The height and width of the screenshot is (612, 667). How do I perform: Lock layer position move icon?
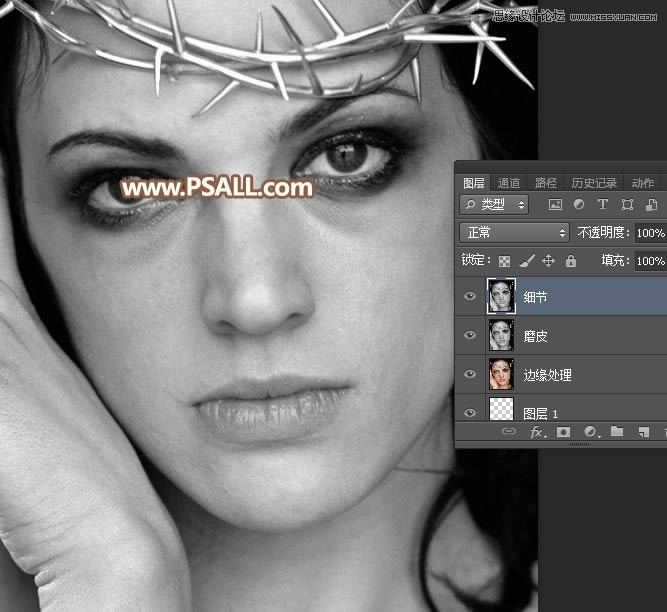click(548, 261)
